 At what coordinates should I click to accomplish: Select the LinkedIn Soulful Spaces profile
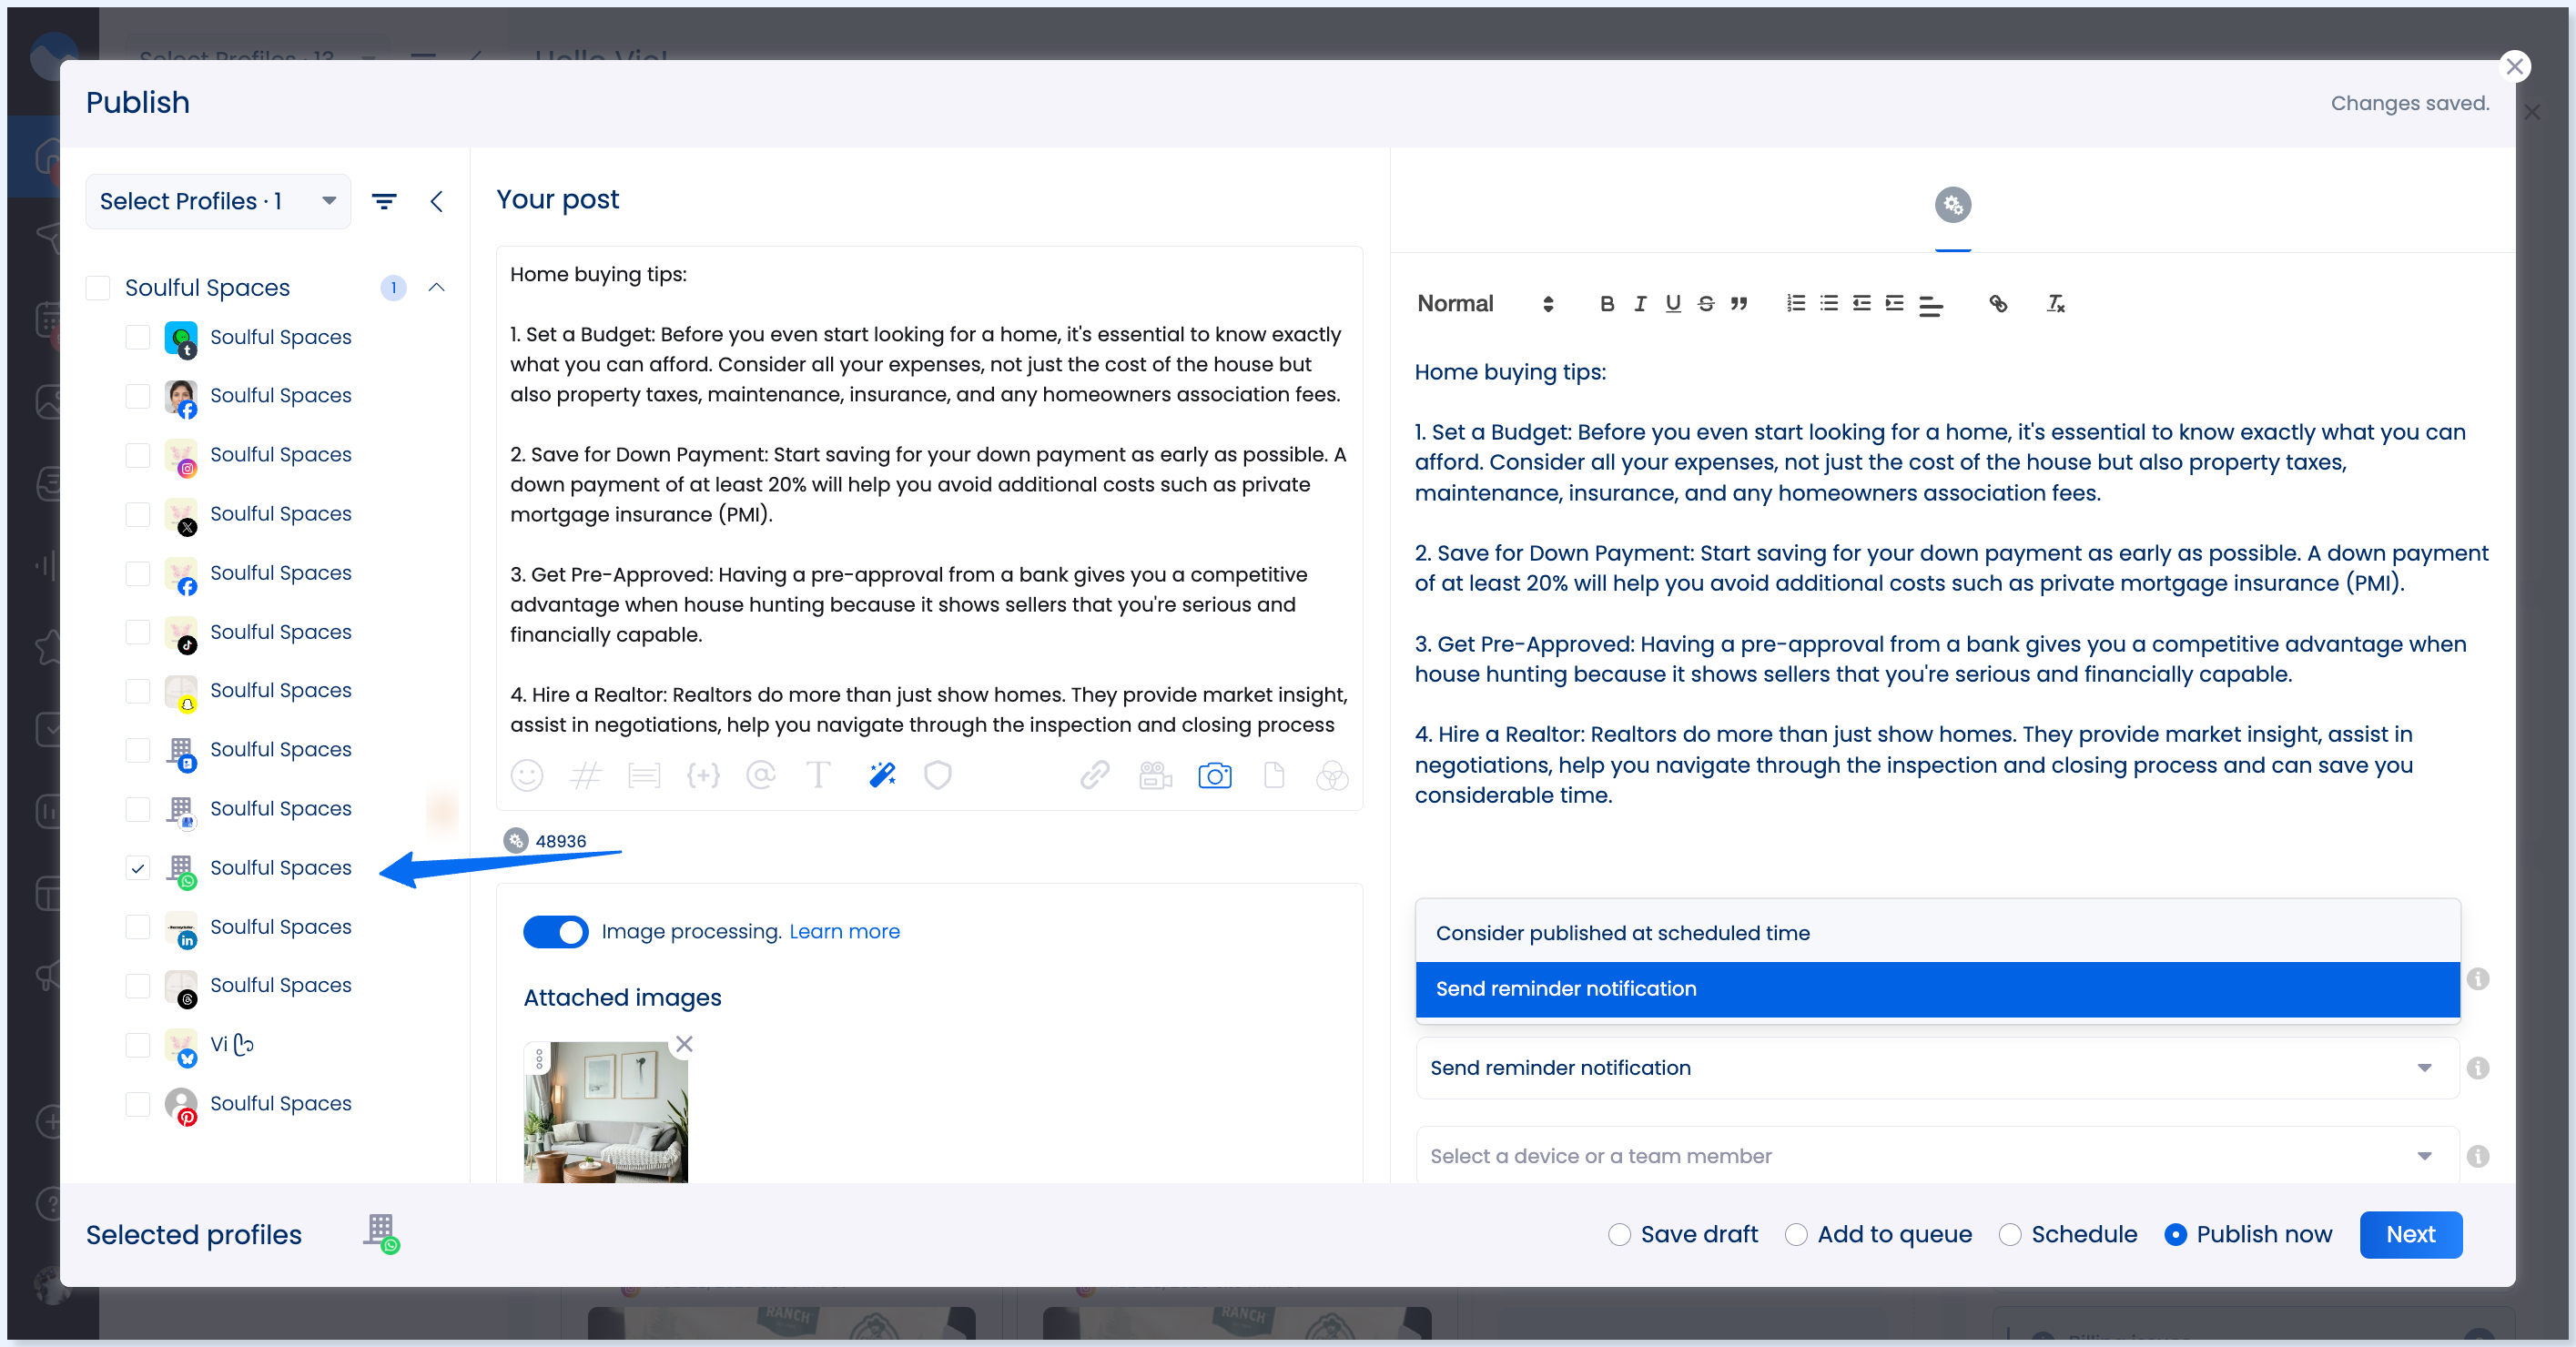coord(137,927)
